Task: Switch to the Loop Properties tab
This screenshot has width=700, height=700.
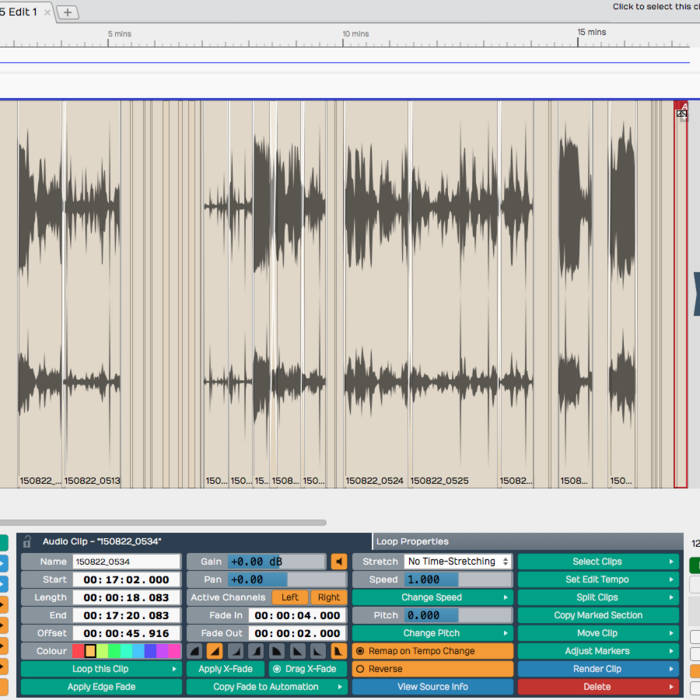Action: (x=412, y=541)
